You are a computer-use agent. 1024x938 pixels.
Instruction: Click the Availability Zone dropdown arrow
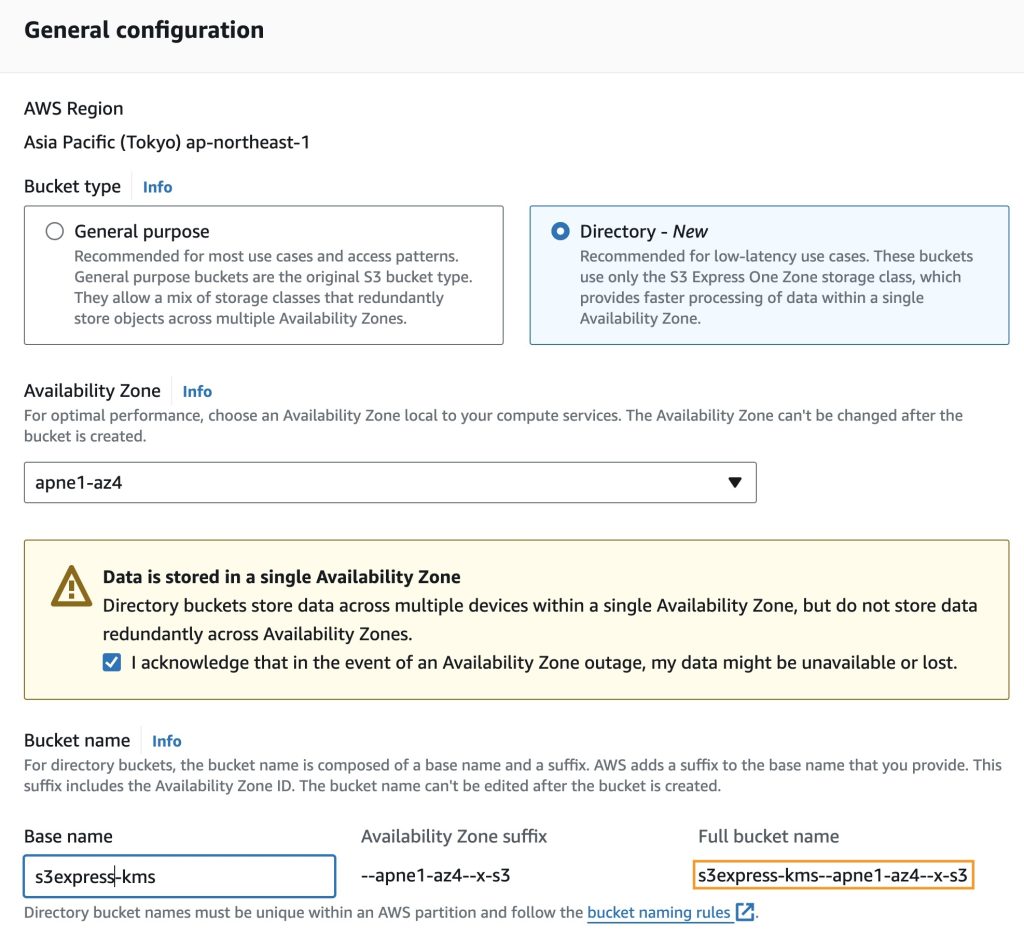point(735,482)
